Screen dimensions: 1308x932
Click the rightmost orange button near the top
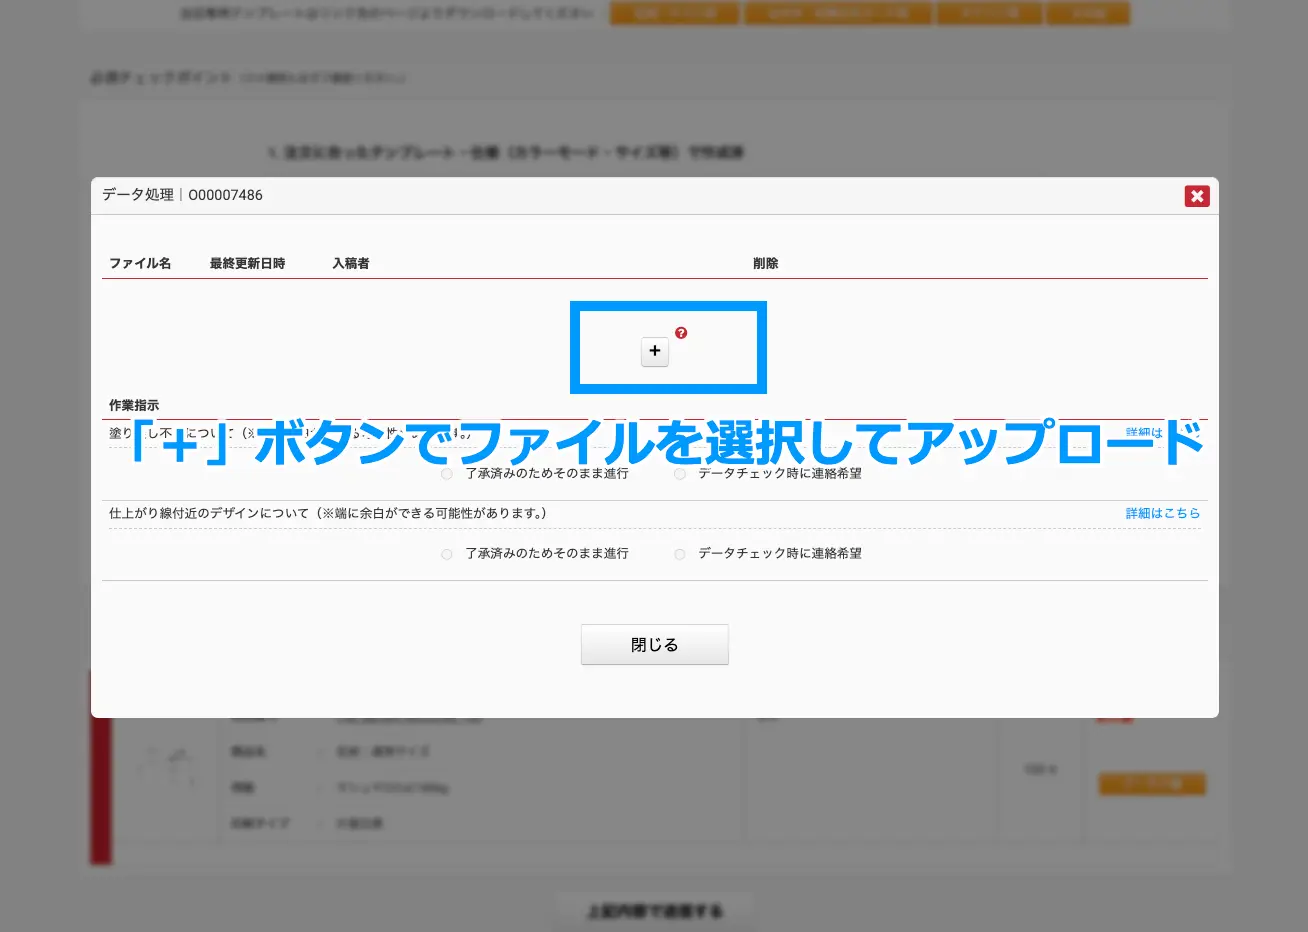pos(1088,13)
